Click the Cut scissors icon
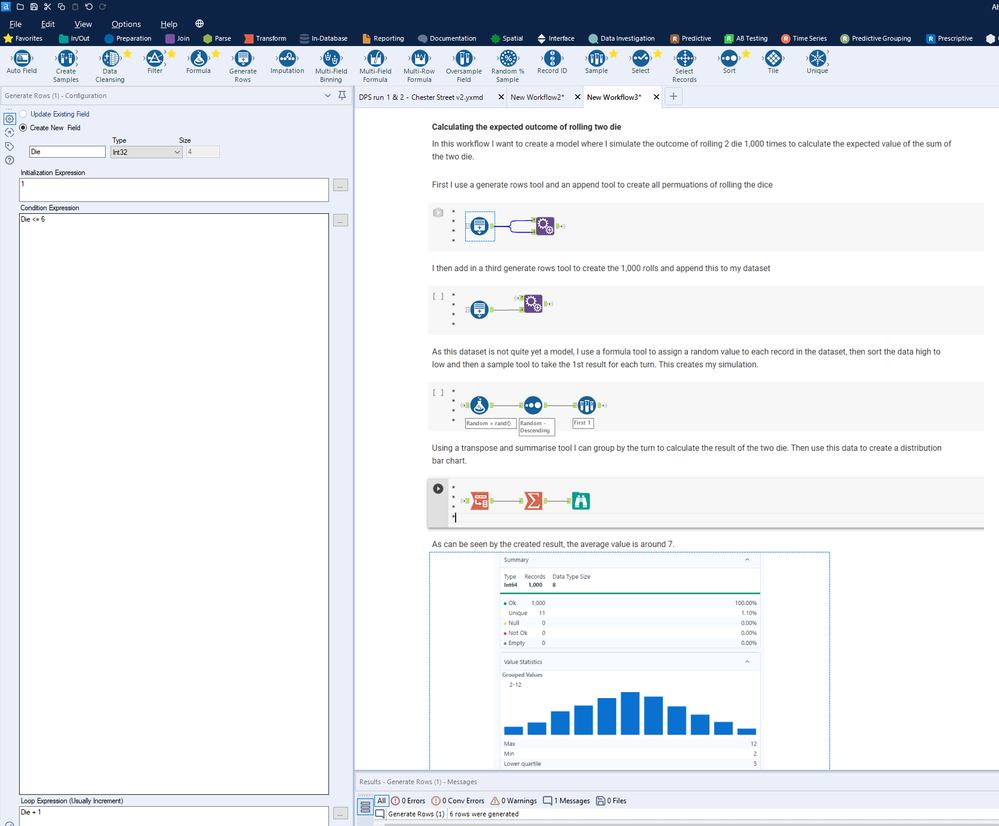Screen dimensions: 999x826 (47, 6)
